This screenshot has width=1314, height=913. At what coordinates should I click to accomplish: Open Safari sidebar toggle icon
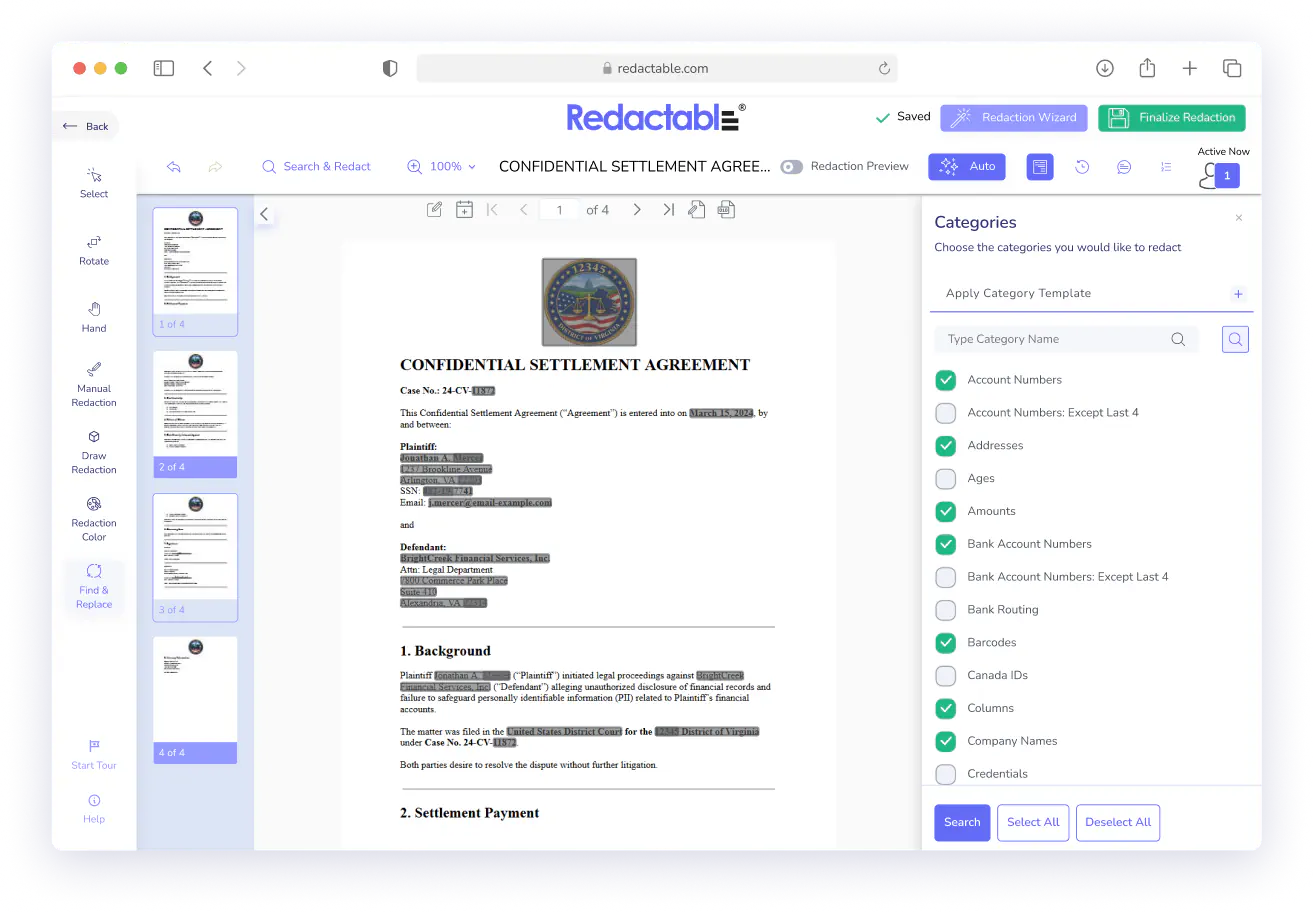coord(163,68)
